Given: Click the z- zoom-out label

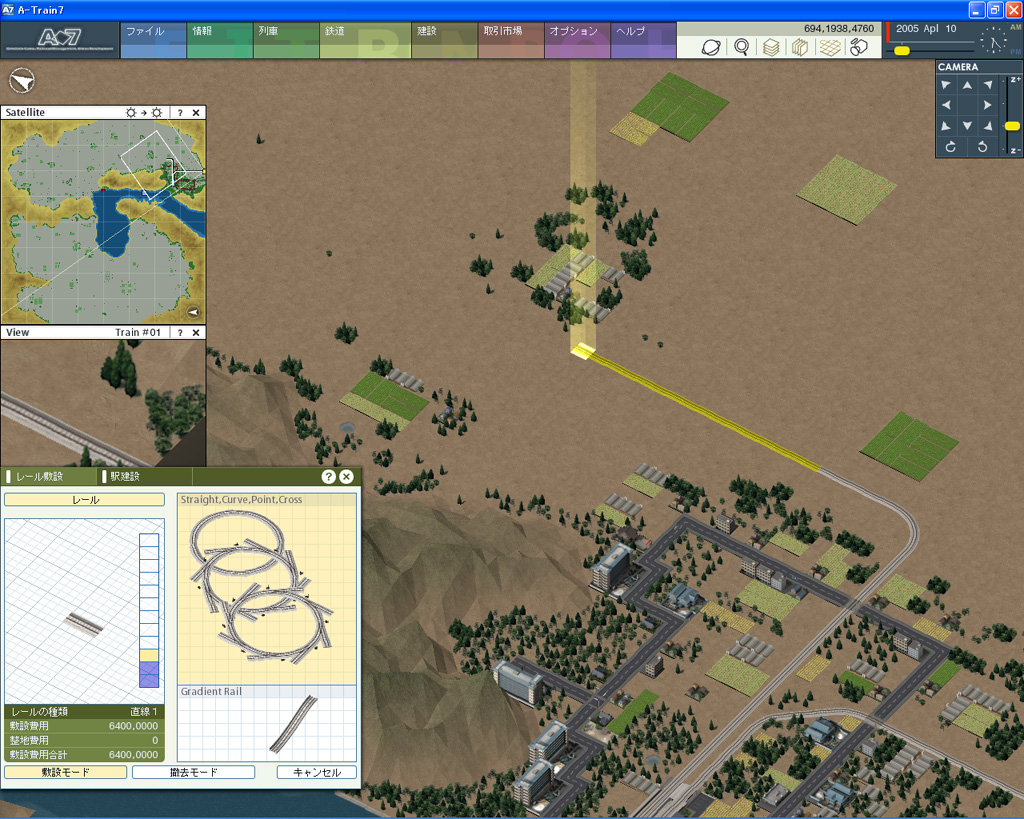Looking at the screenshot, I should [1015, 151].
